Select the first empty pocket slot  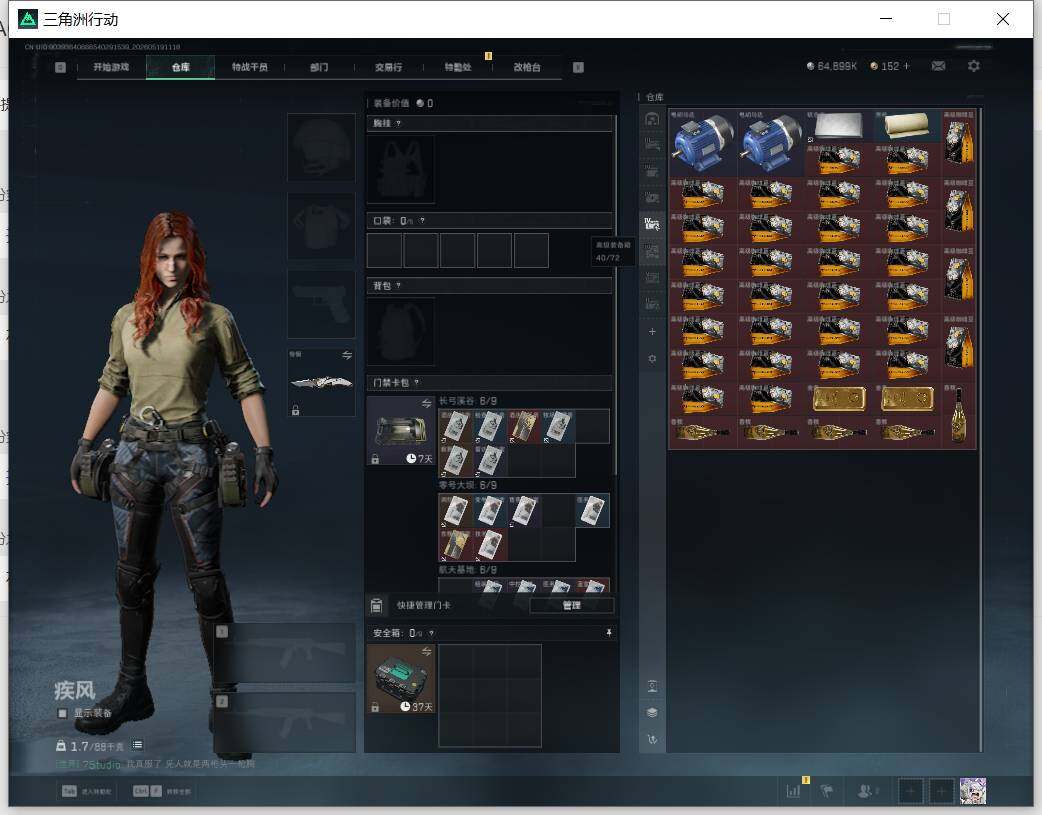coord(384,250)
